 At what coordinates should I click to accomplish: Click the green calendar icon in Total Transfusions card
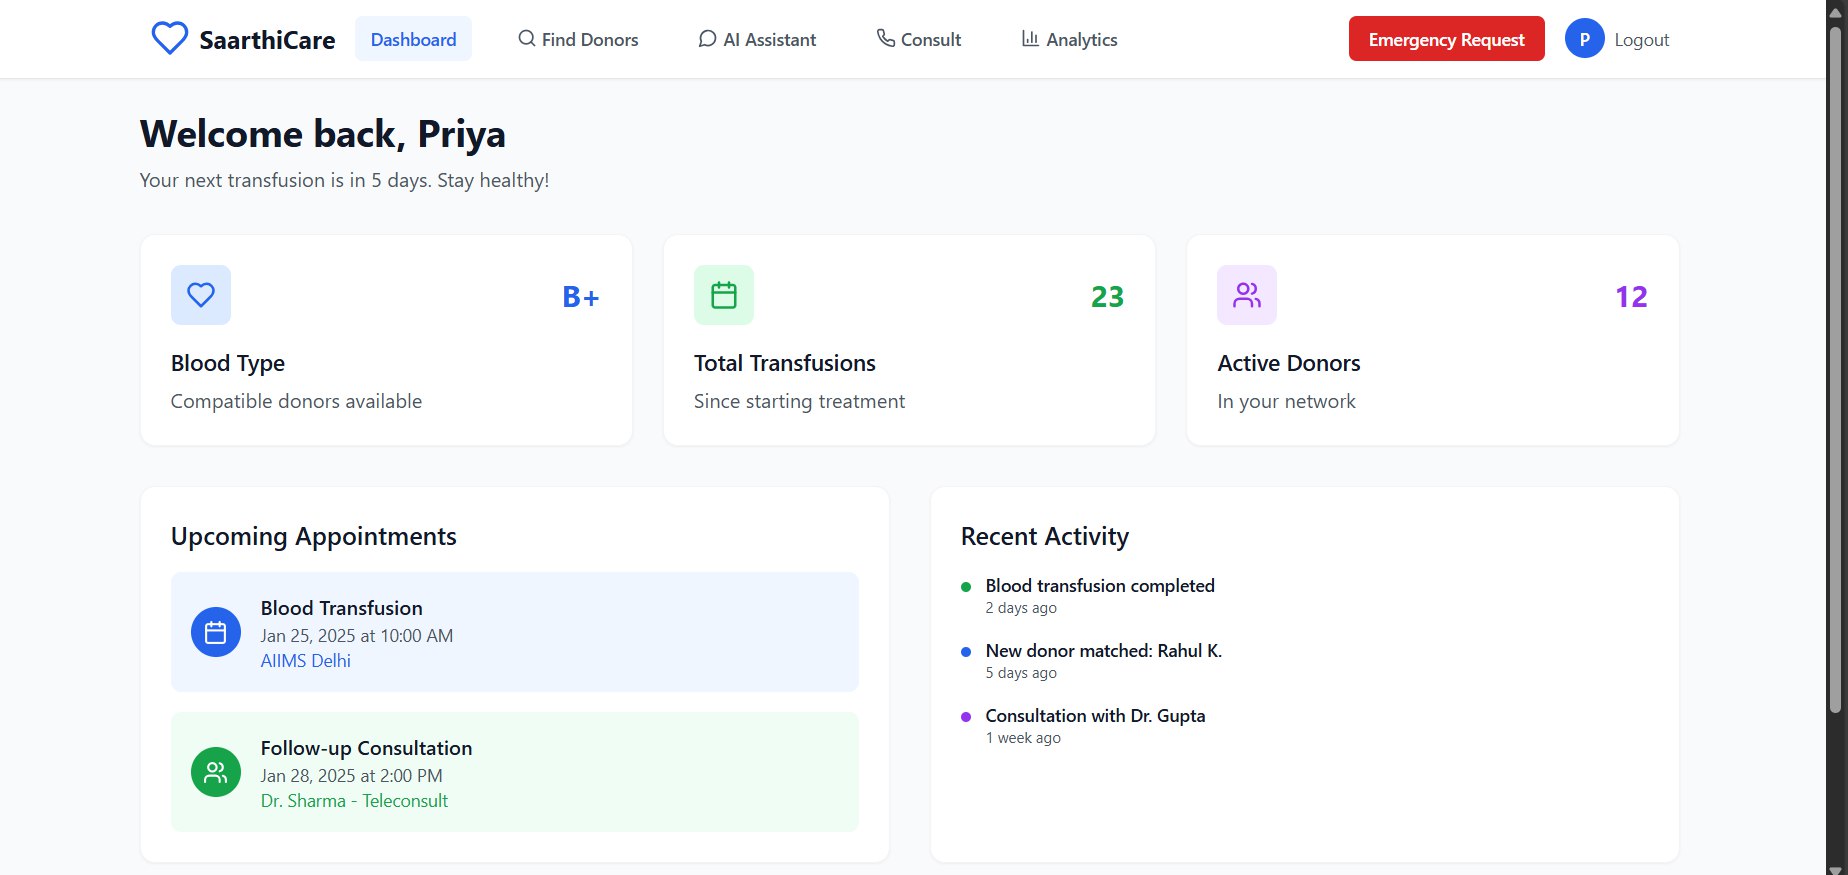tap(724, 295)
